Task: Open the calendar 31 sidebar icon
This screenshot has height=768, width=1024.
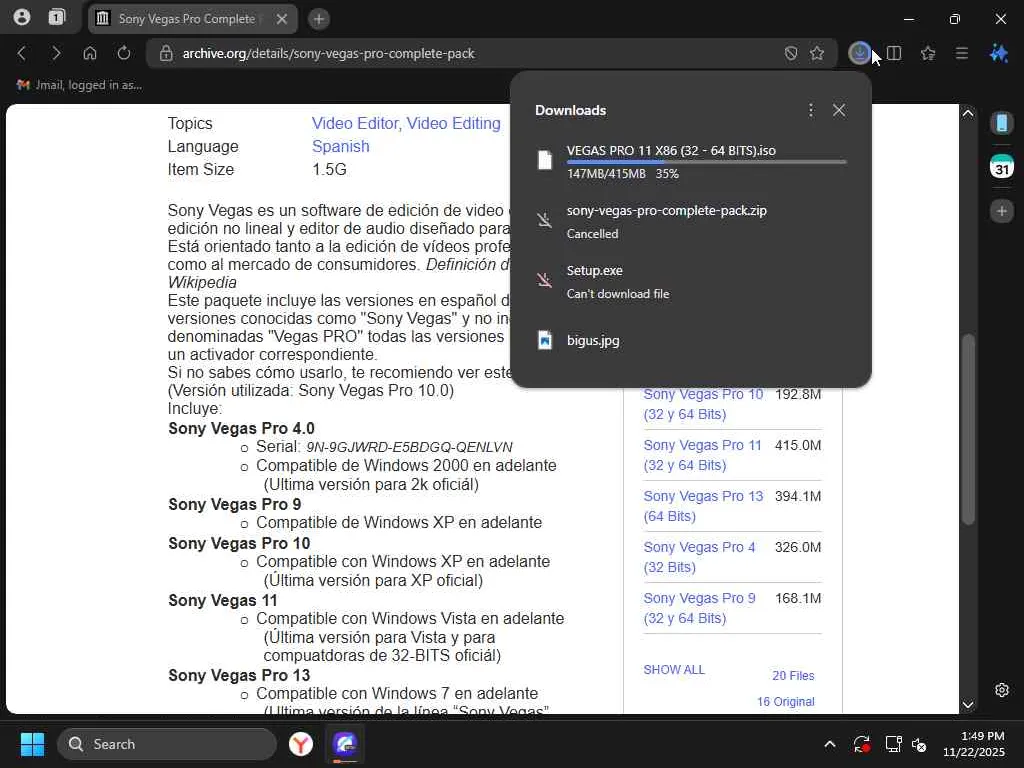Action: pos(1002,166)
